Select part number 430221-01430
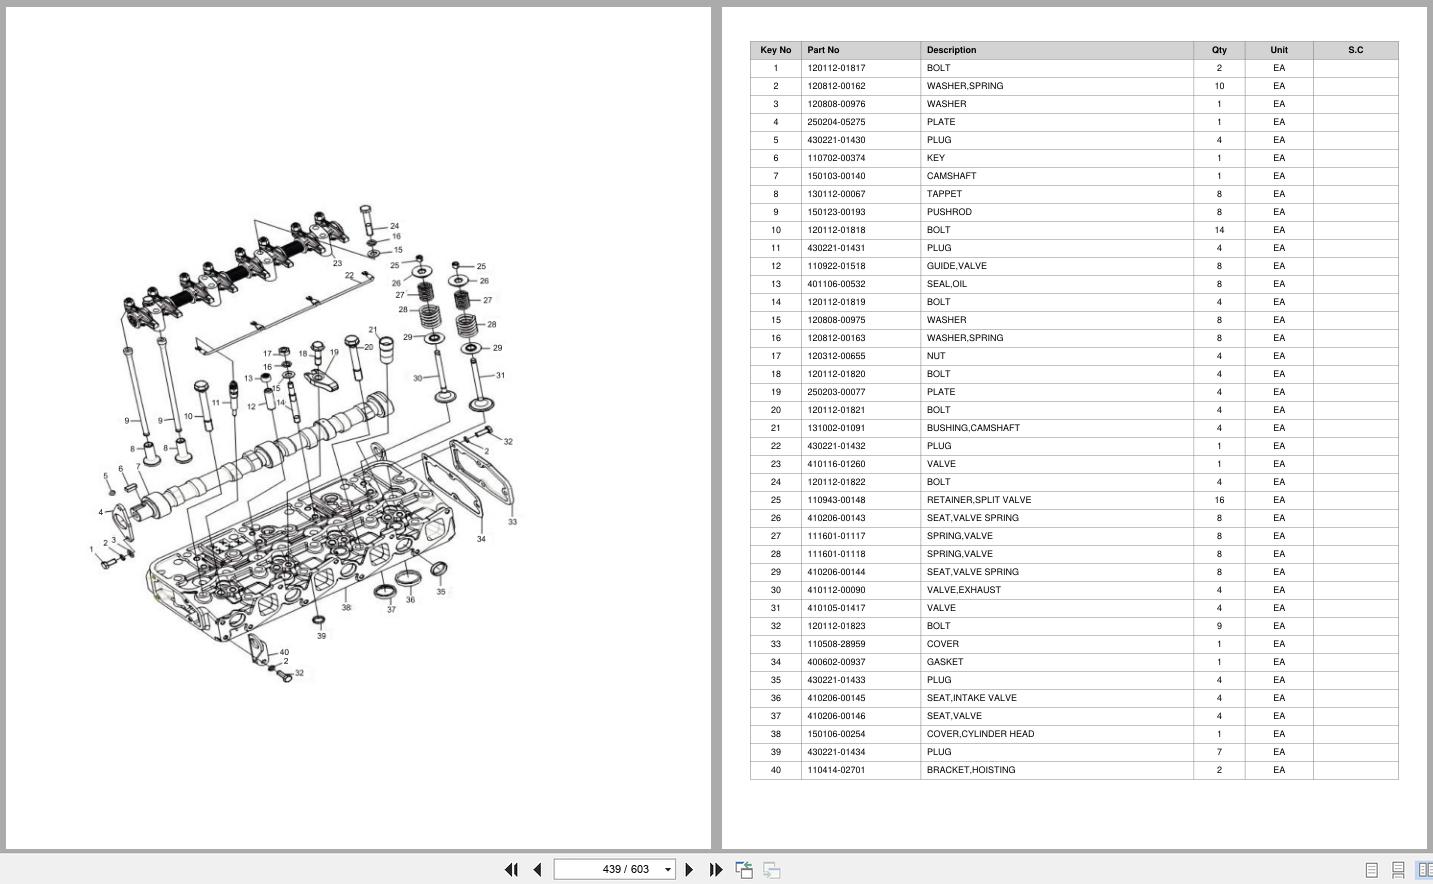The image size is (1433, 884). click(x=837, y=140)
